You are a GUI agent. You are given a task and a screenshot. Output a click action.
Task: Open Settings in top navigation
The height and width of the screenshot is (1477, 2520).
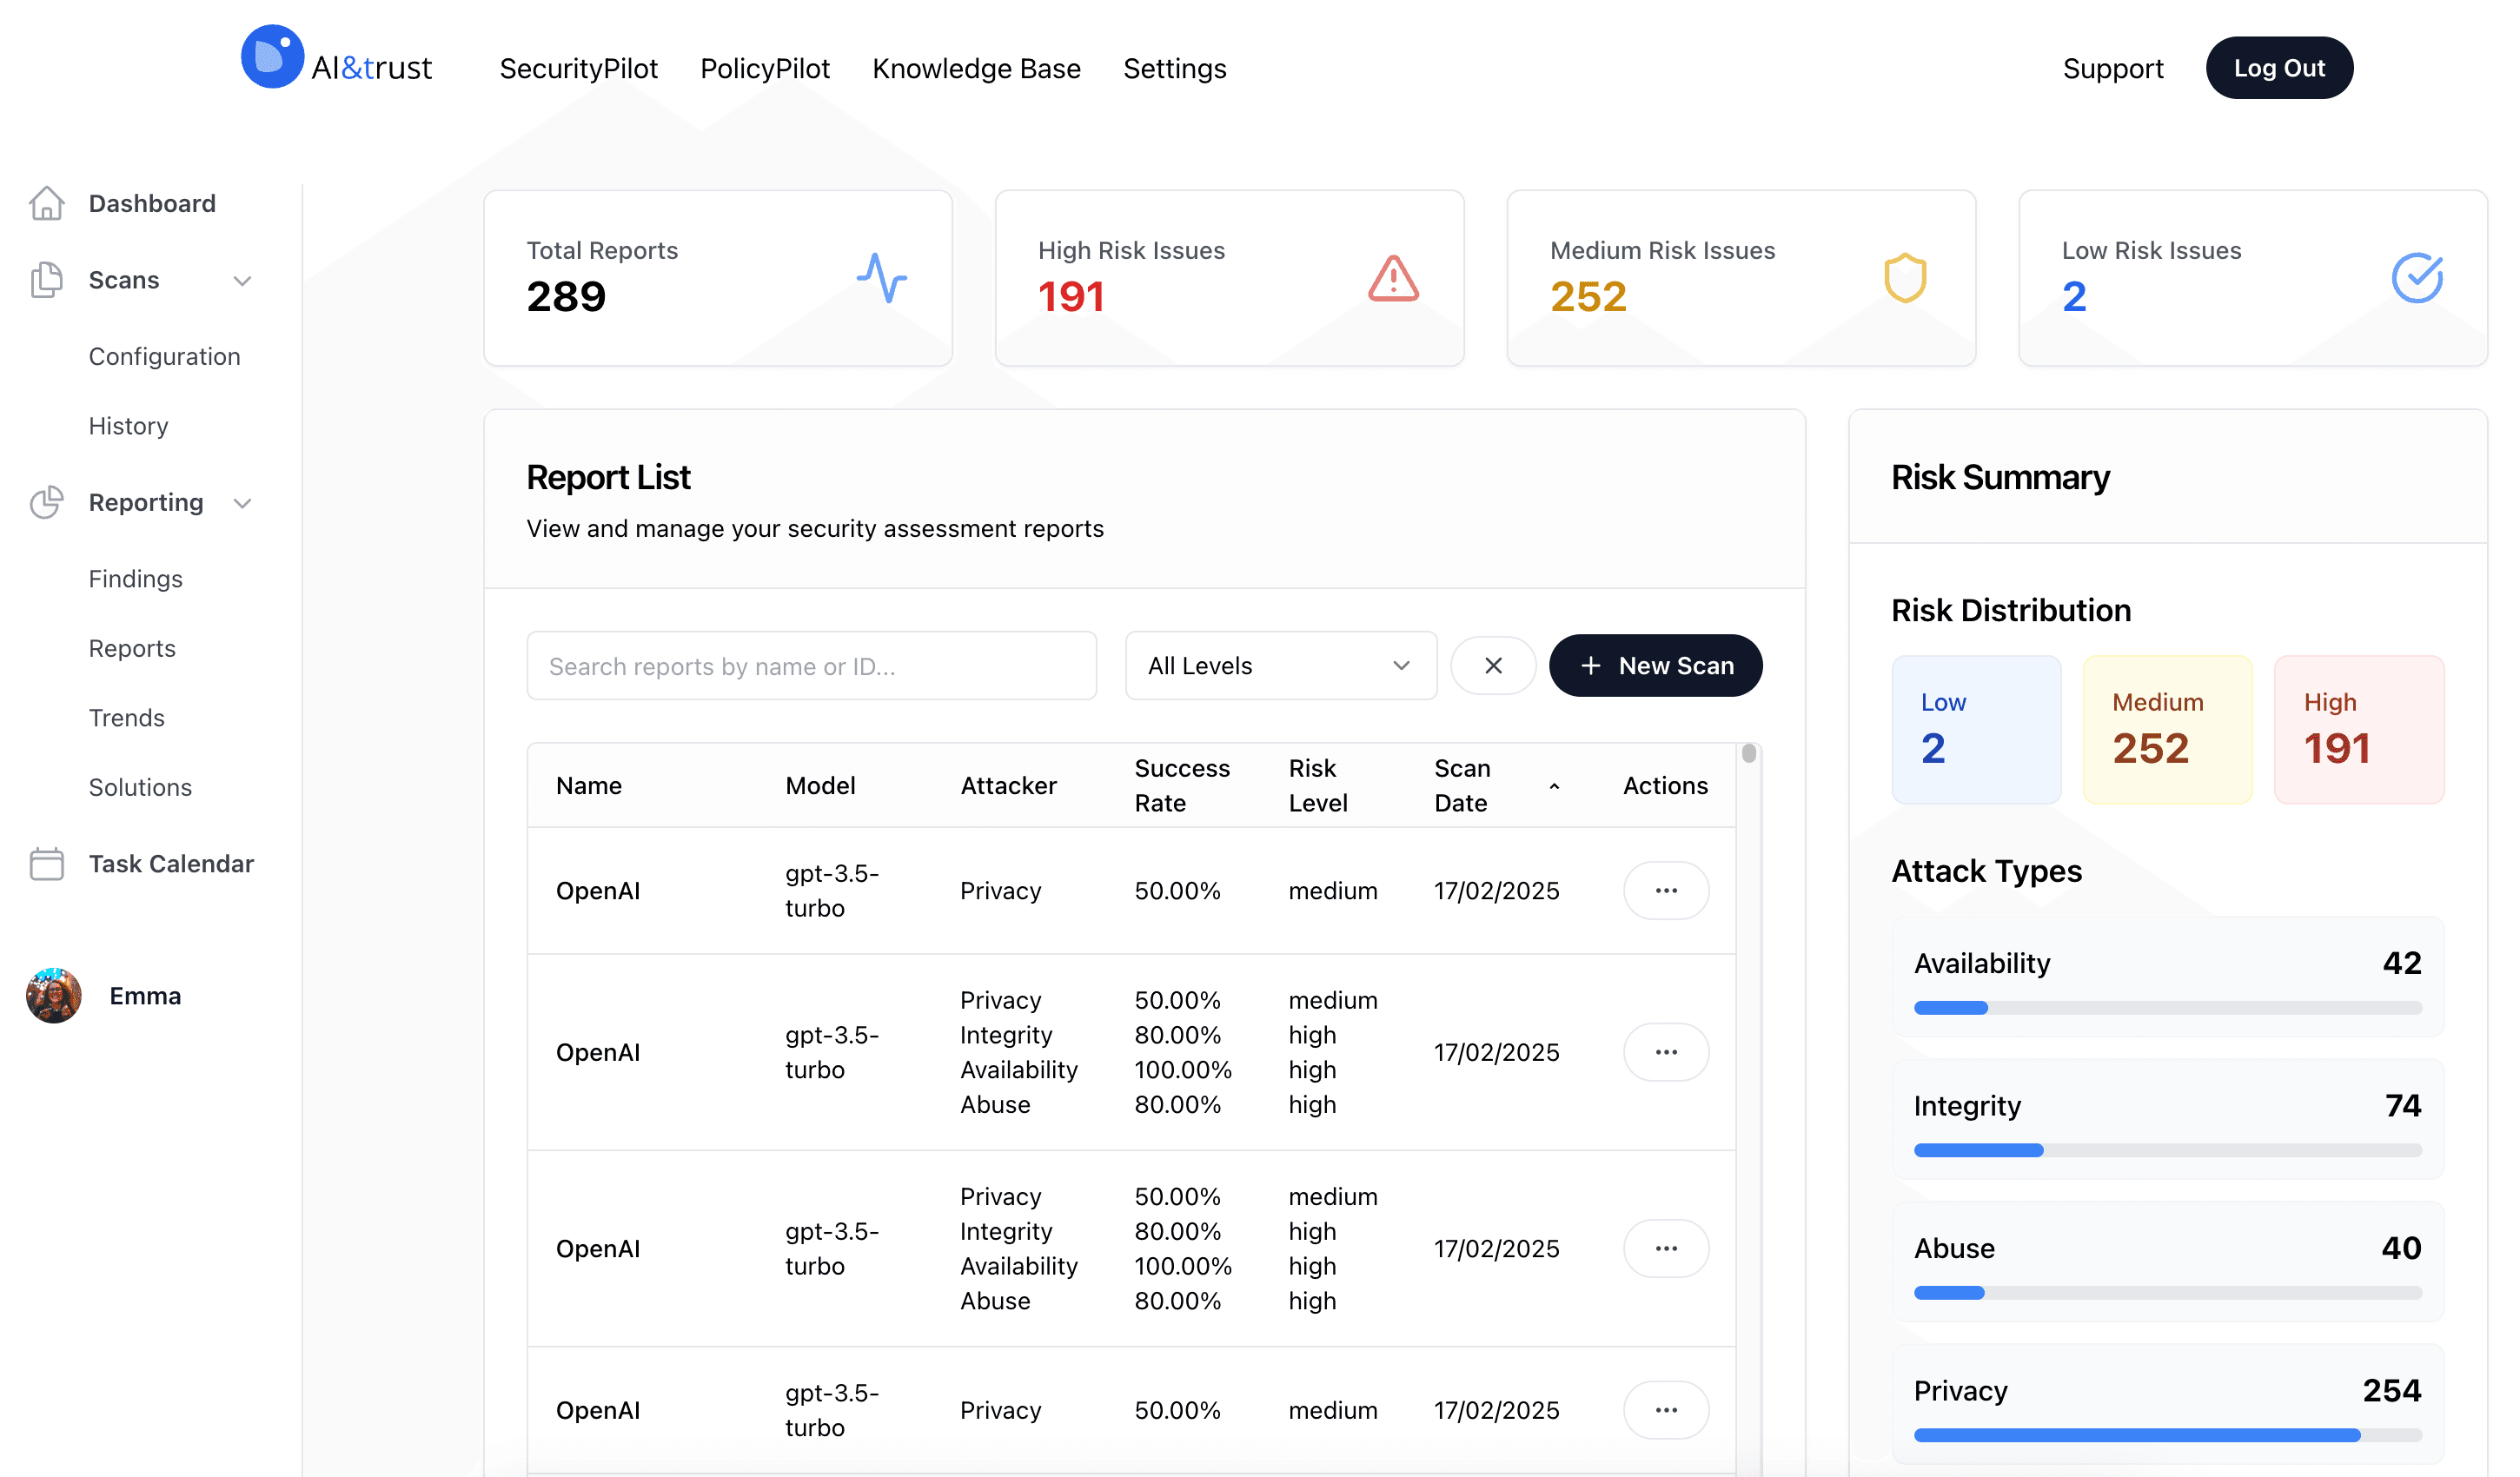pyautogui.click(x=1174, y=68)
